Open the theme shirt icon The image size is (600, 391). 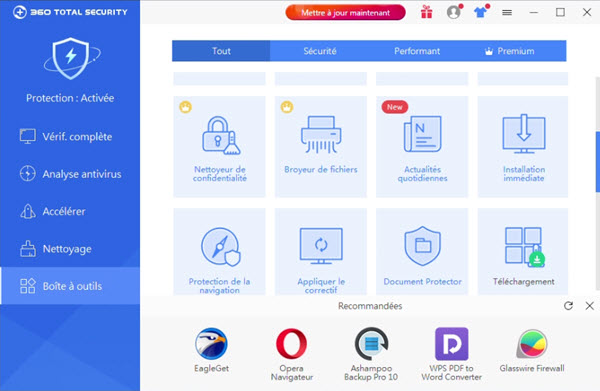[481, 12]
